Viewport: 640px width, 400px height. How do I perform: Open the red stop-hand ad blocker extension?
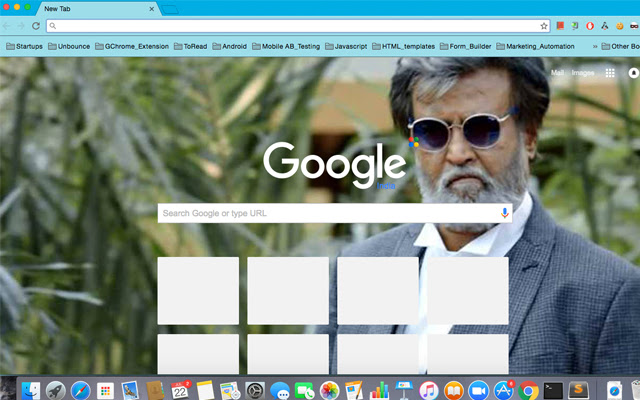pyautogui.click(x=590, y=26)
